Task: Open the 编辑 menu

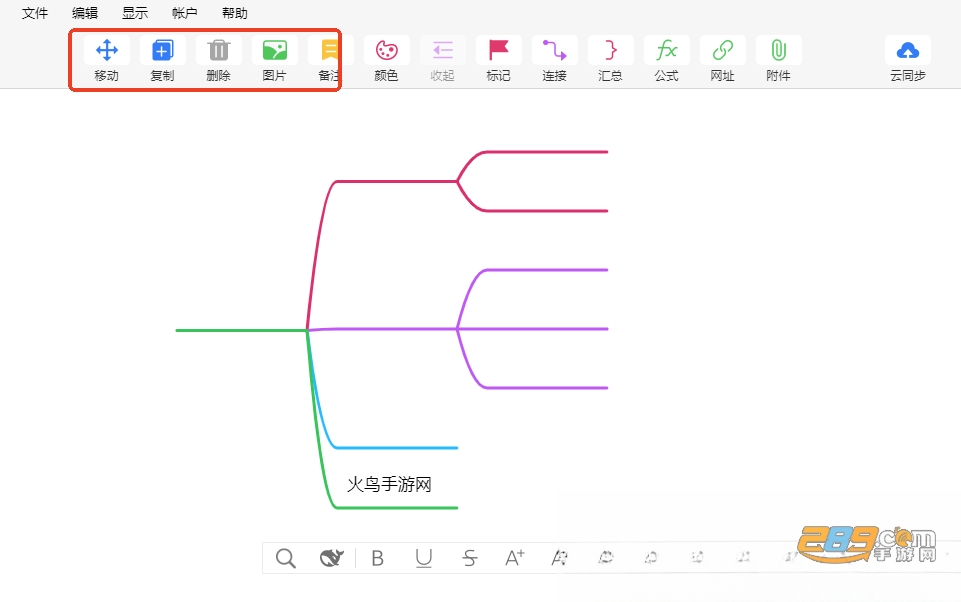Action: pyautogui.click(x=85, y=13)
